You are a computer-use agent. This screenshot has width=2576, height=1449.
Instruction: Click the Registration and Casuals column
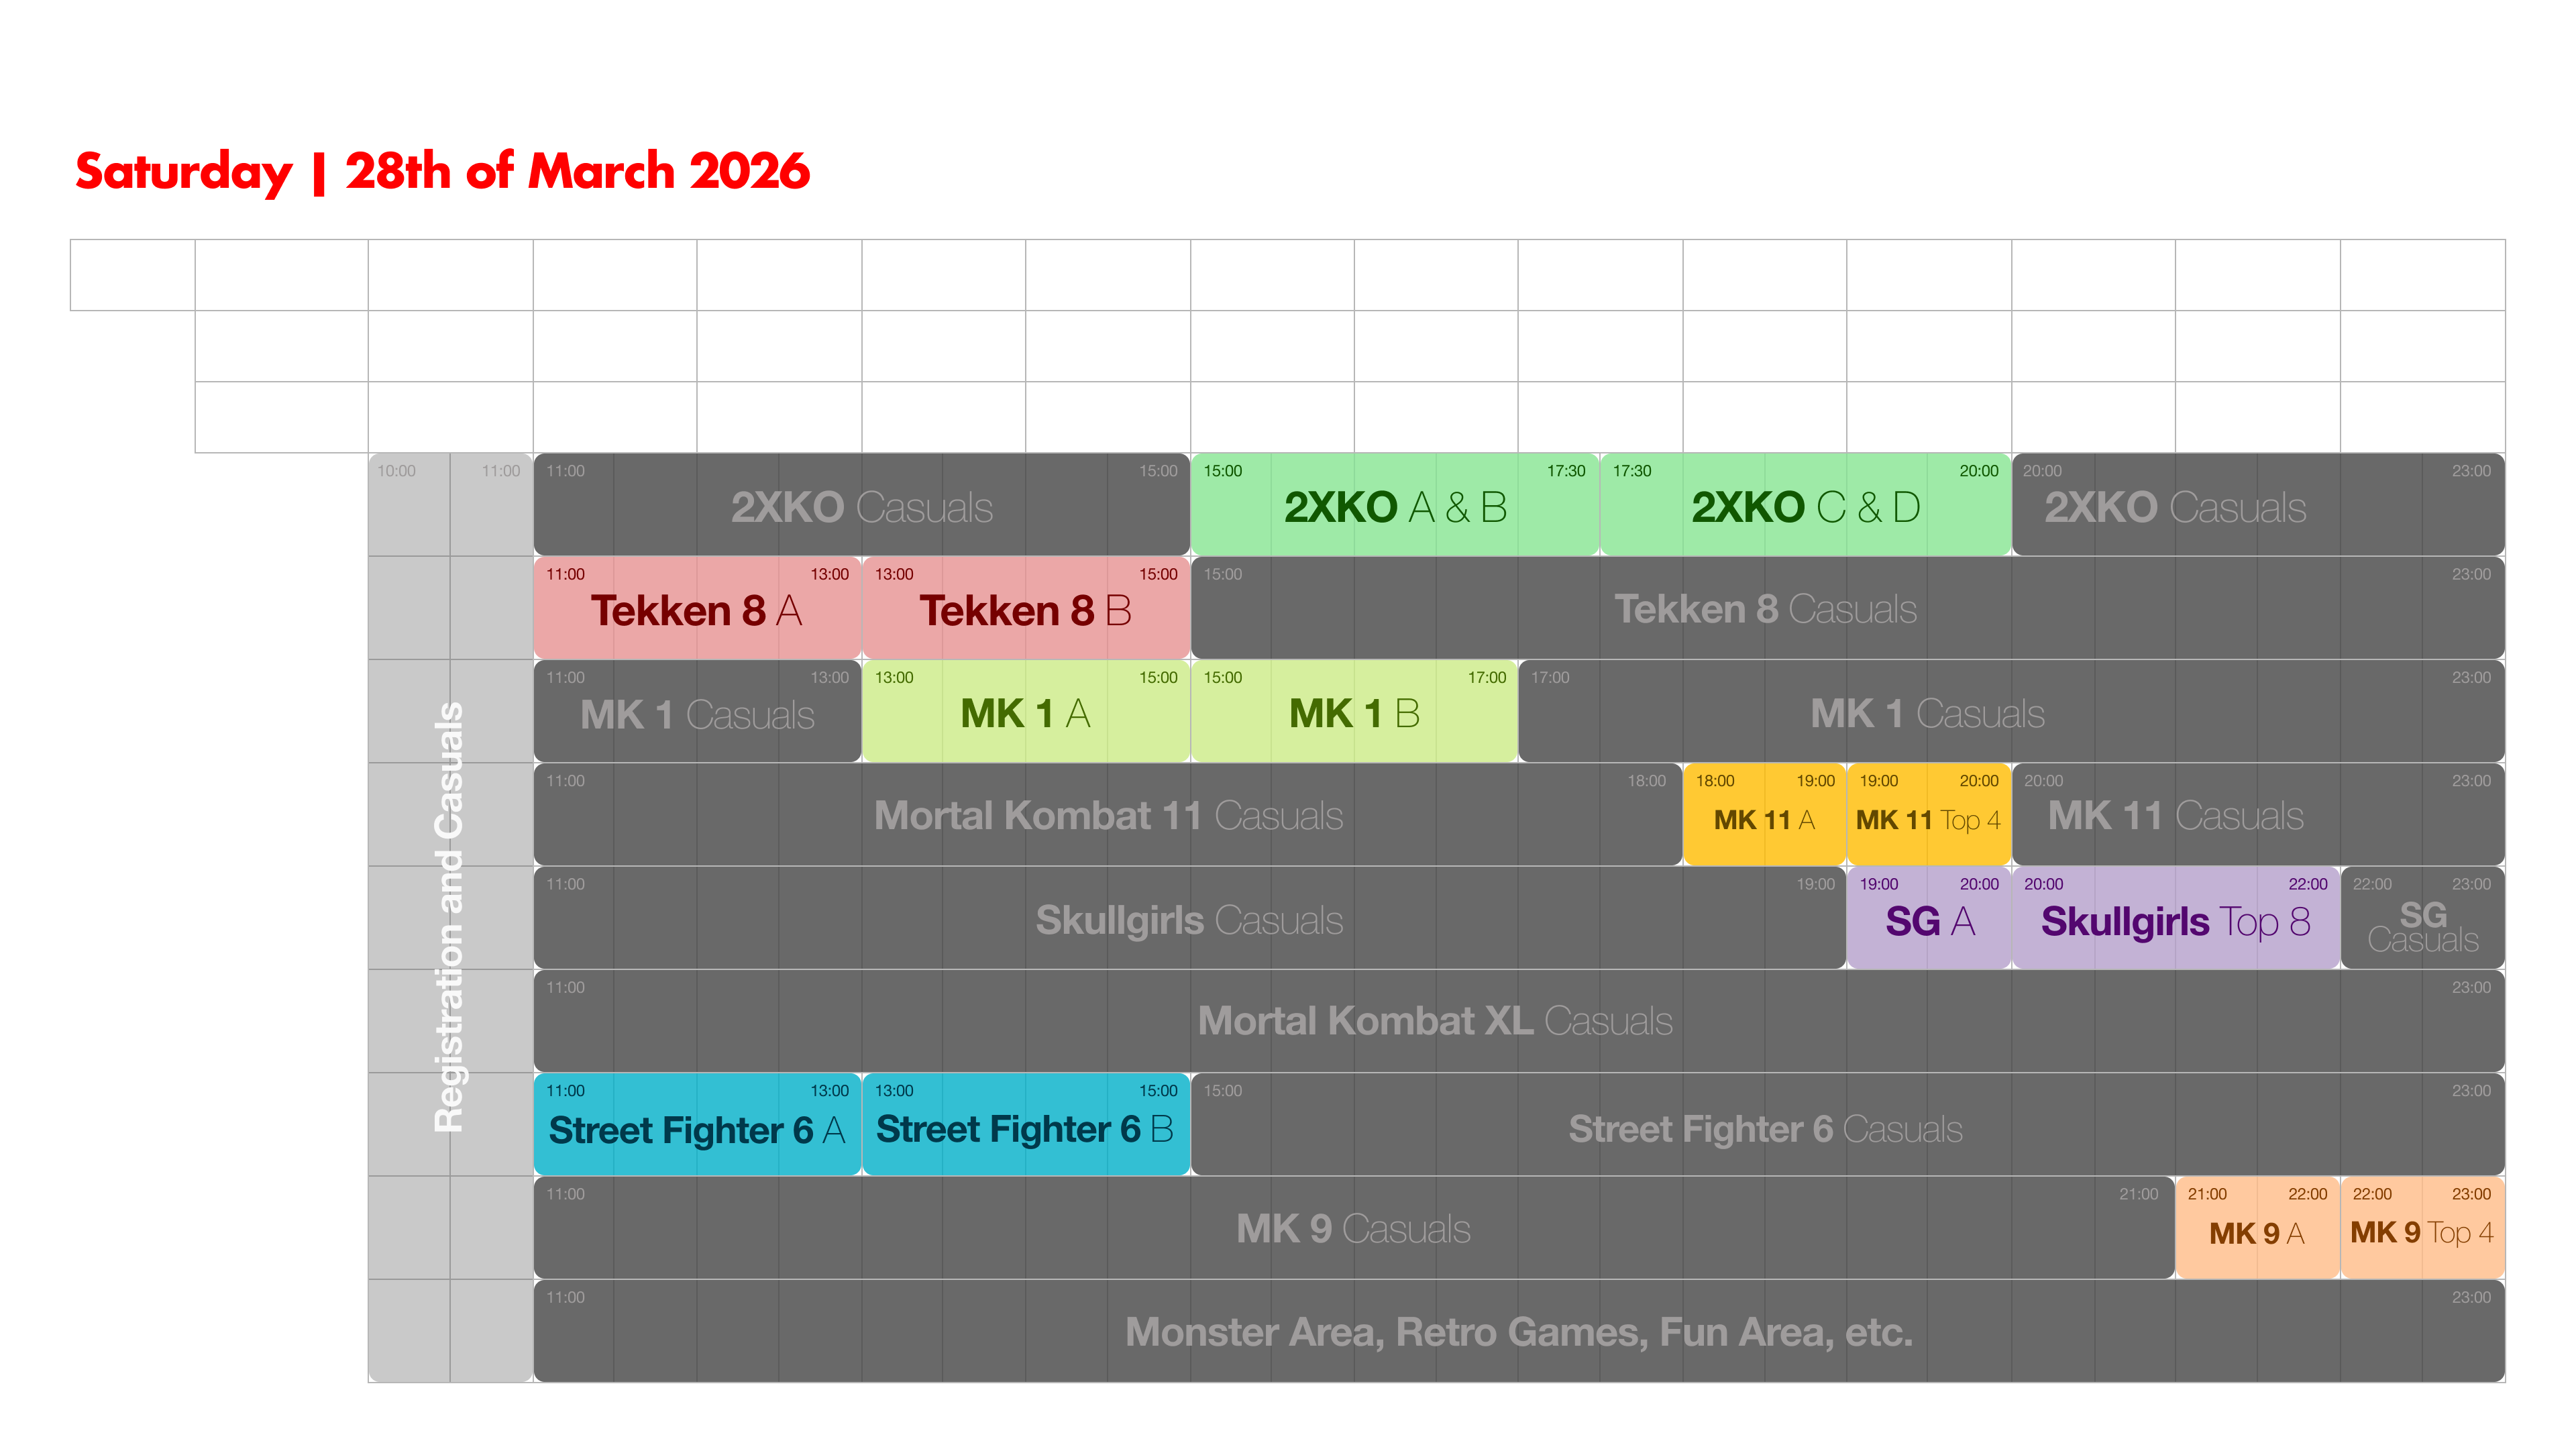(450, 916)
